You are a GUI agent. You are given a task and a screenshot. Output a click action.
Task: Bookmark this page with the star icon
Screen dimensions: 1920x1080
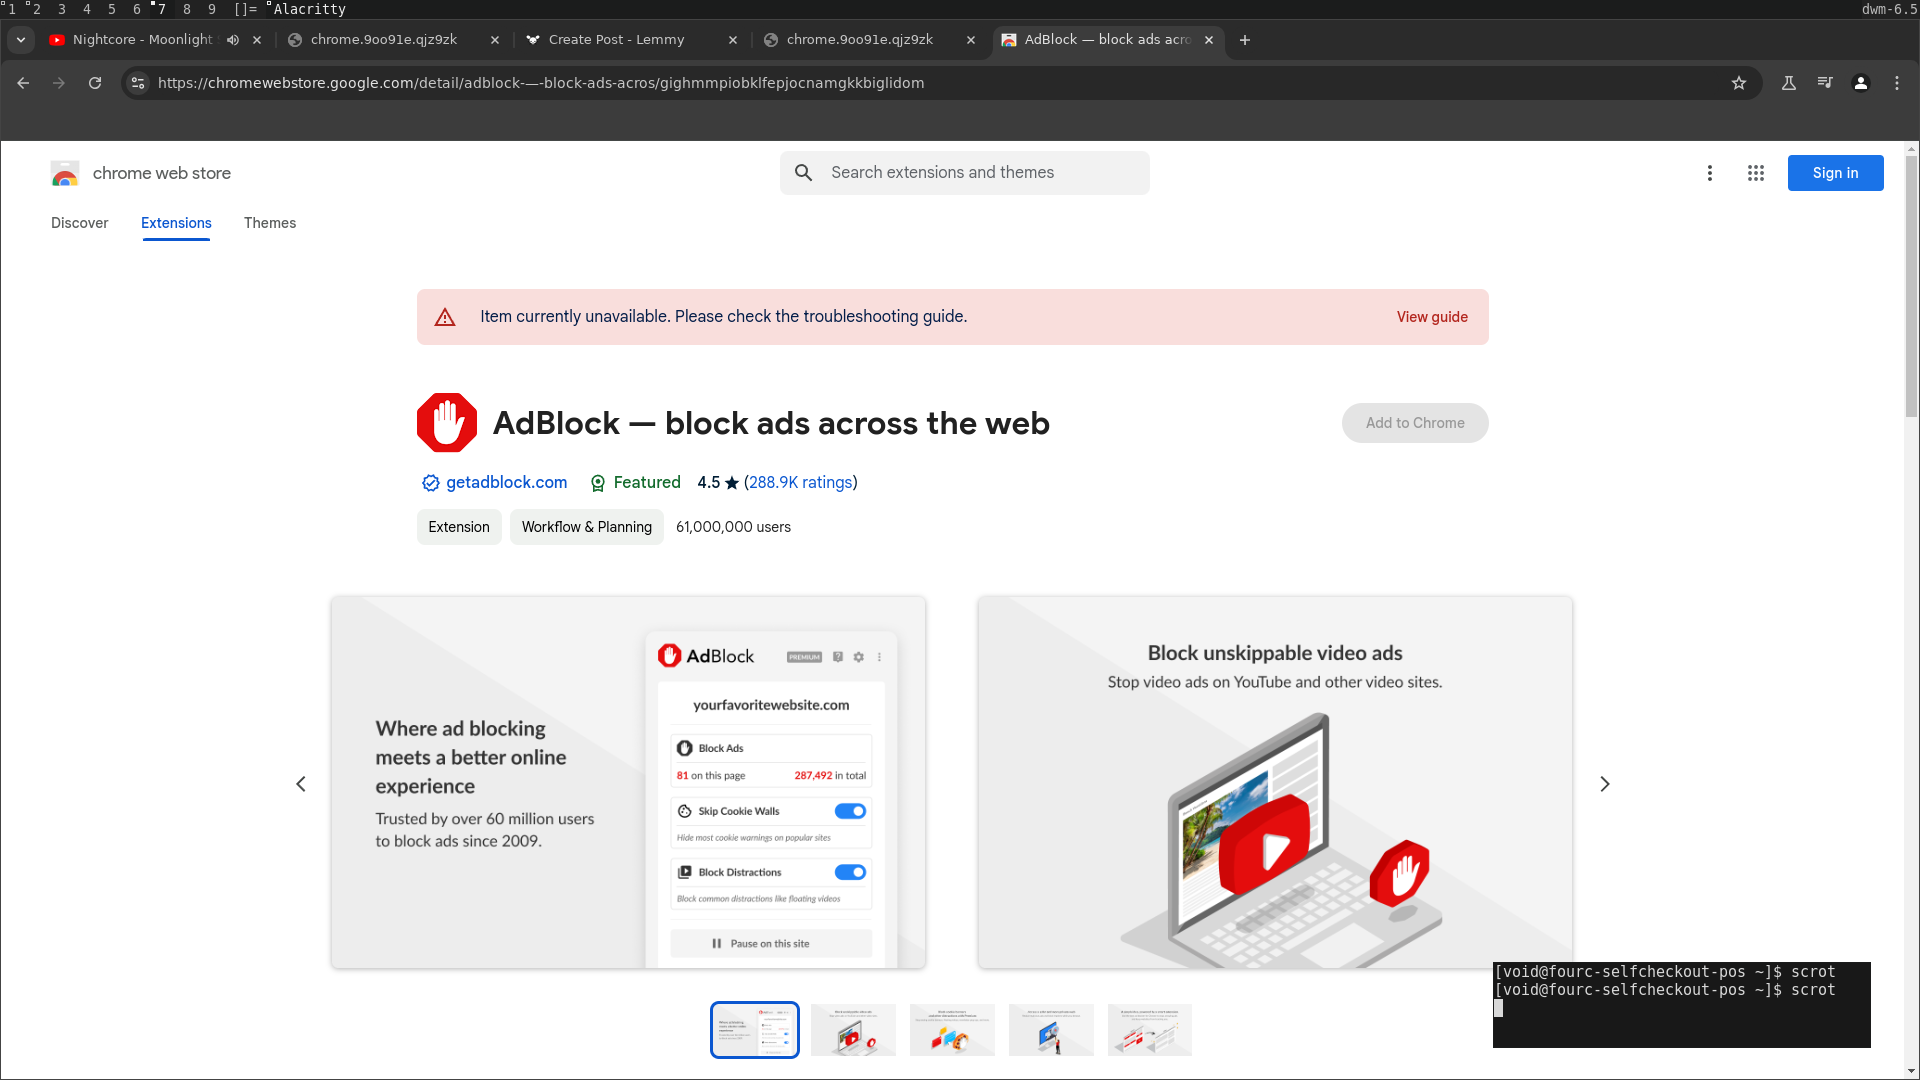click(1739, 83)
